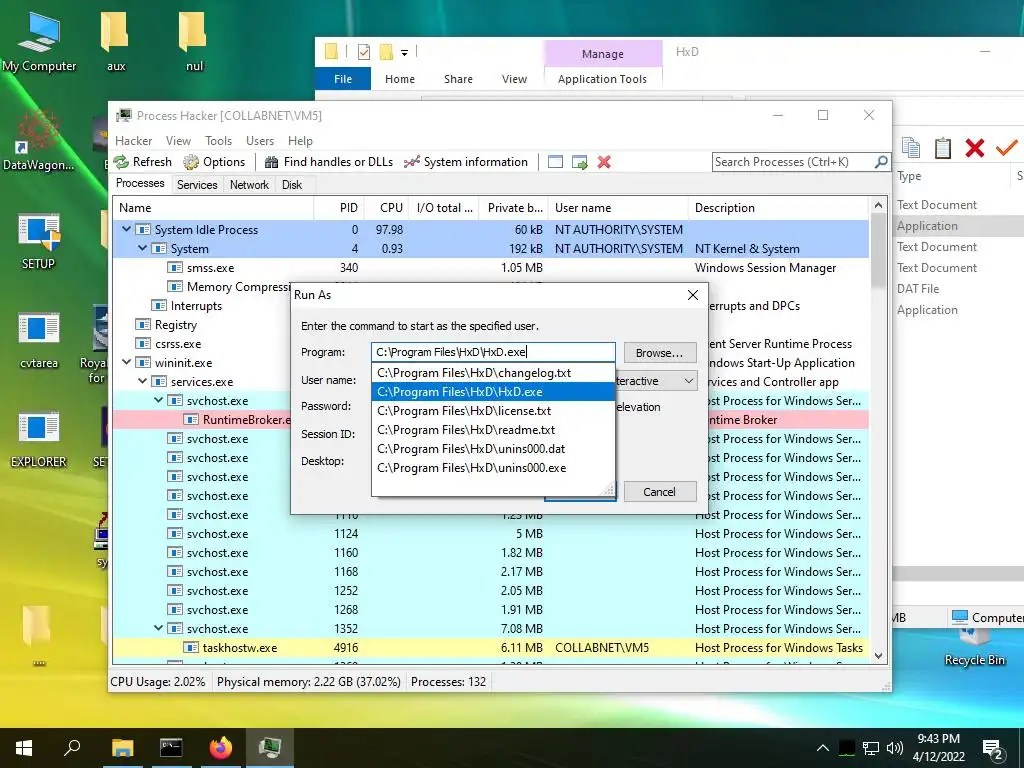
Task: Collapse the System process tree node
Action: tap(142, 248)
